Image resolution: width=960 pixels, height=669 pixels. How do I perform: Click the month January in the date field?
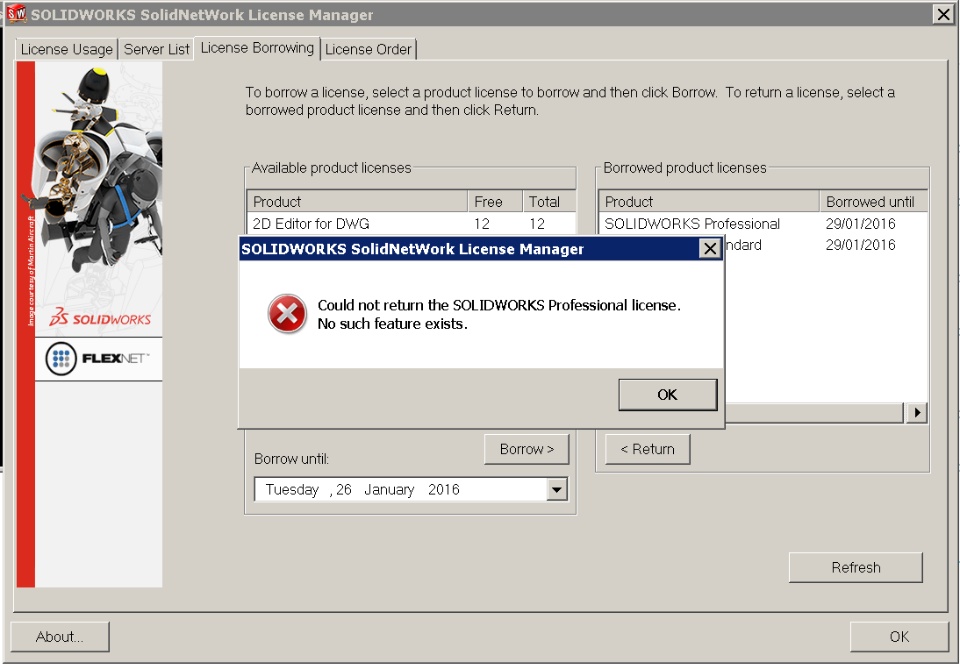(389, 490)
